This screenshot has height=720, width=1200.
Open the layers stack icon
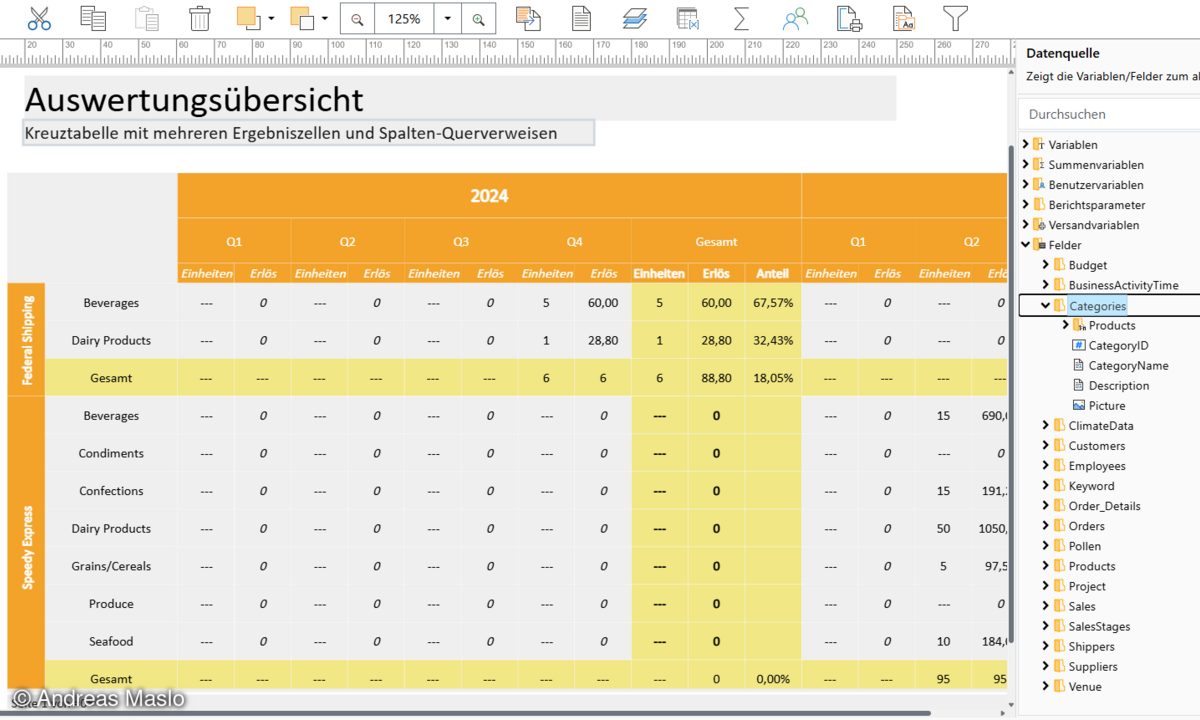[634, 18]
